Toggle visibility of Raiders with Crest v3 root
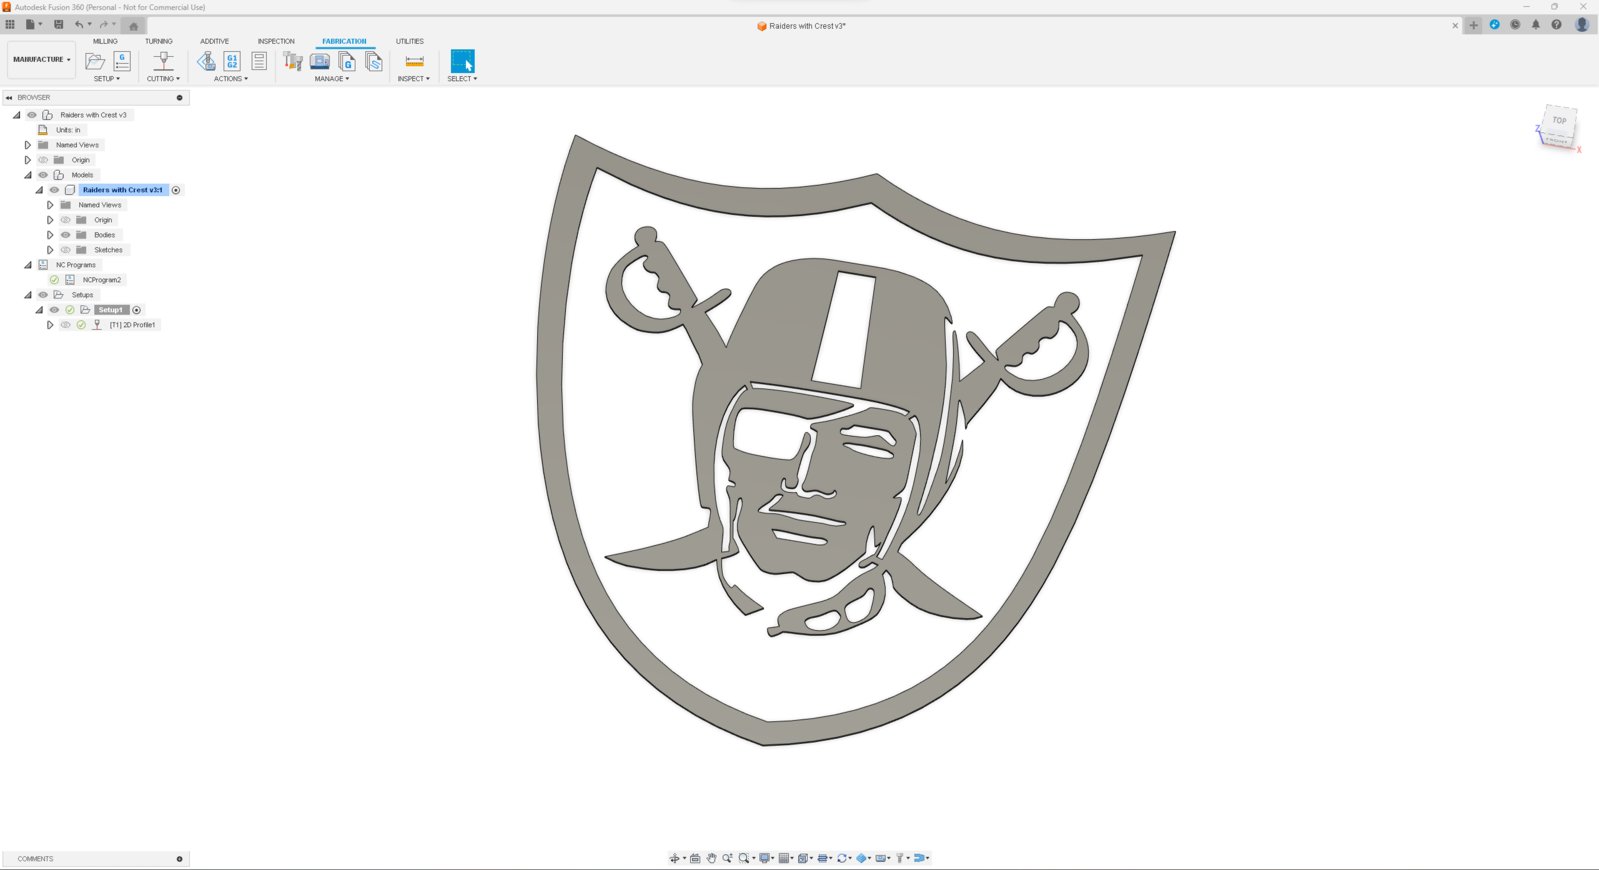 31,115
